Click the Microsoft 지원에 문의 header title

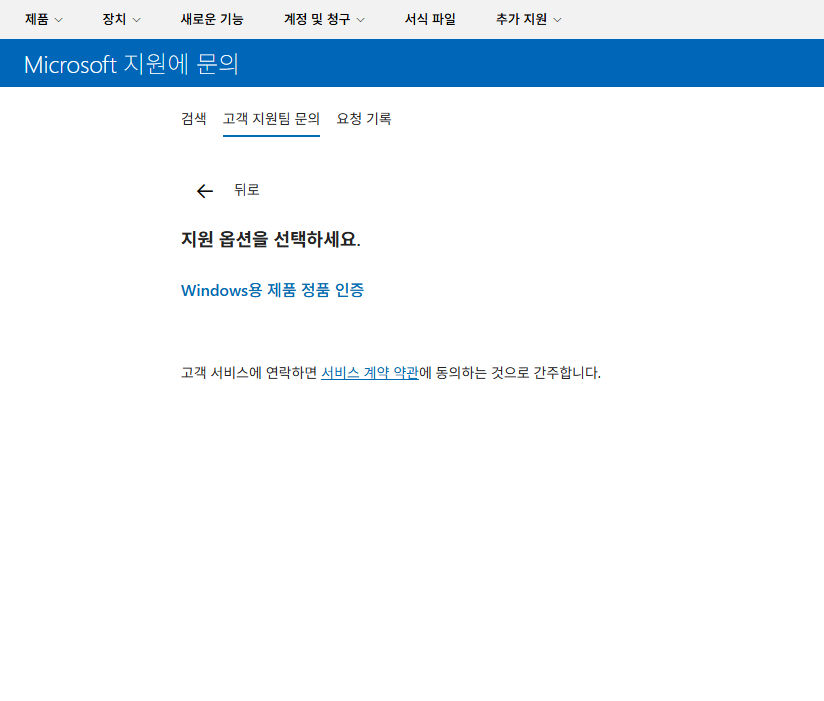click(x=131, y=64)
